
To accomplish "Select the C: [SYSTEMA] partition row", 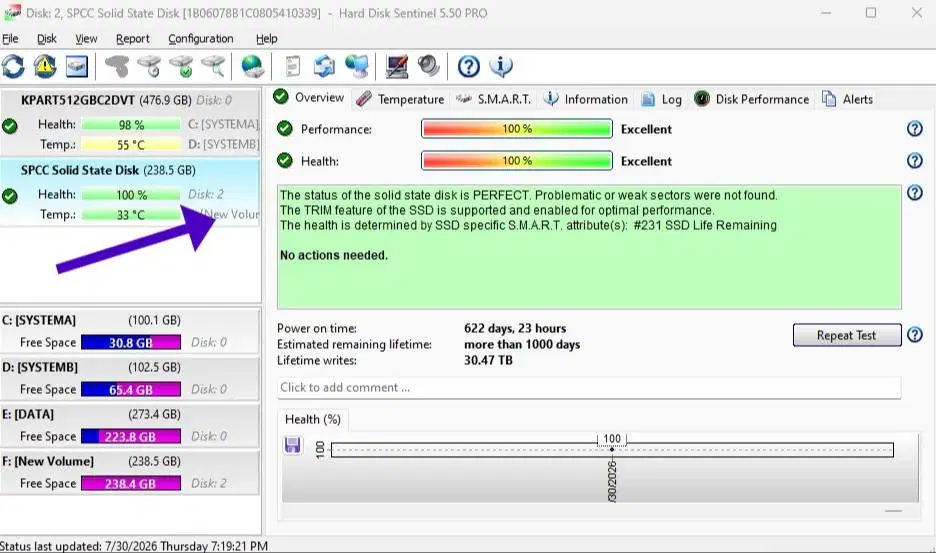I will [x=130, y=331].
